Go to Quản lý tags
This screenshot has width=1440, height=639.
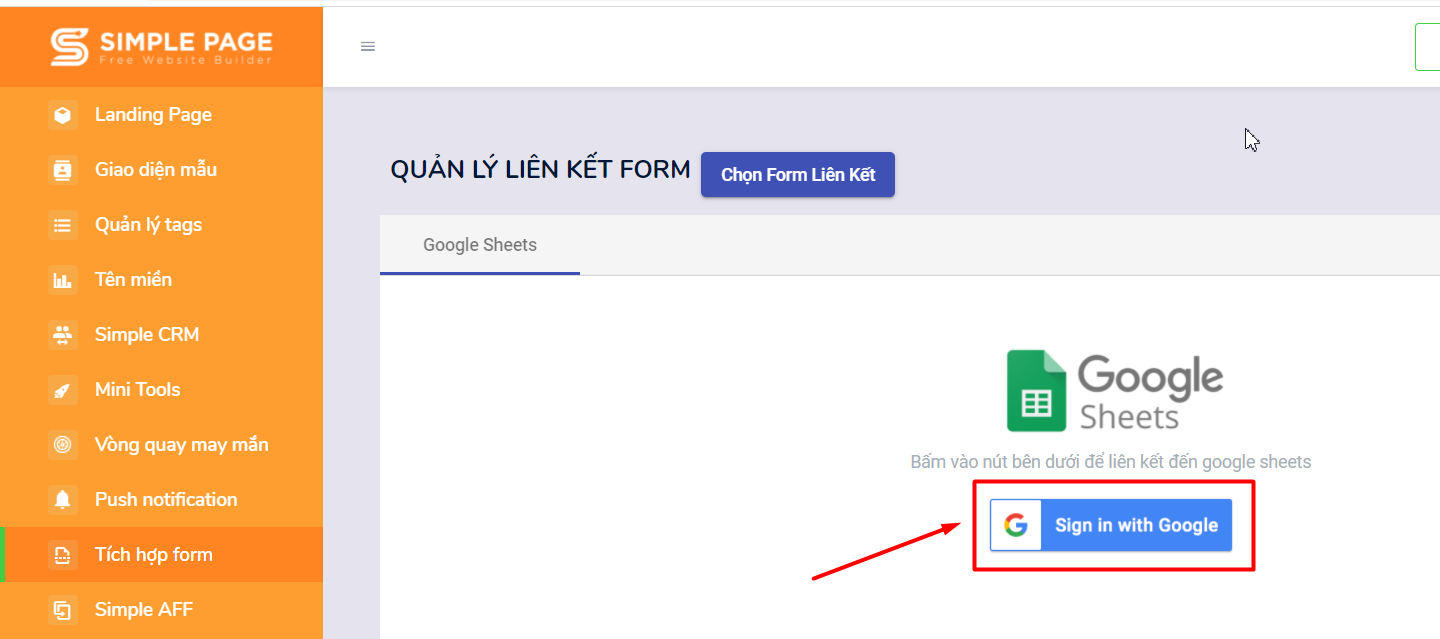pyautogui.click(x=161, y=225)
